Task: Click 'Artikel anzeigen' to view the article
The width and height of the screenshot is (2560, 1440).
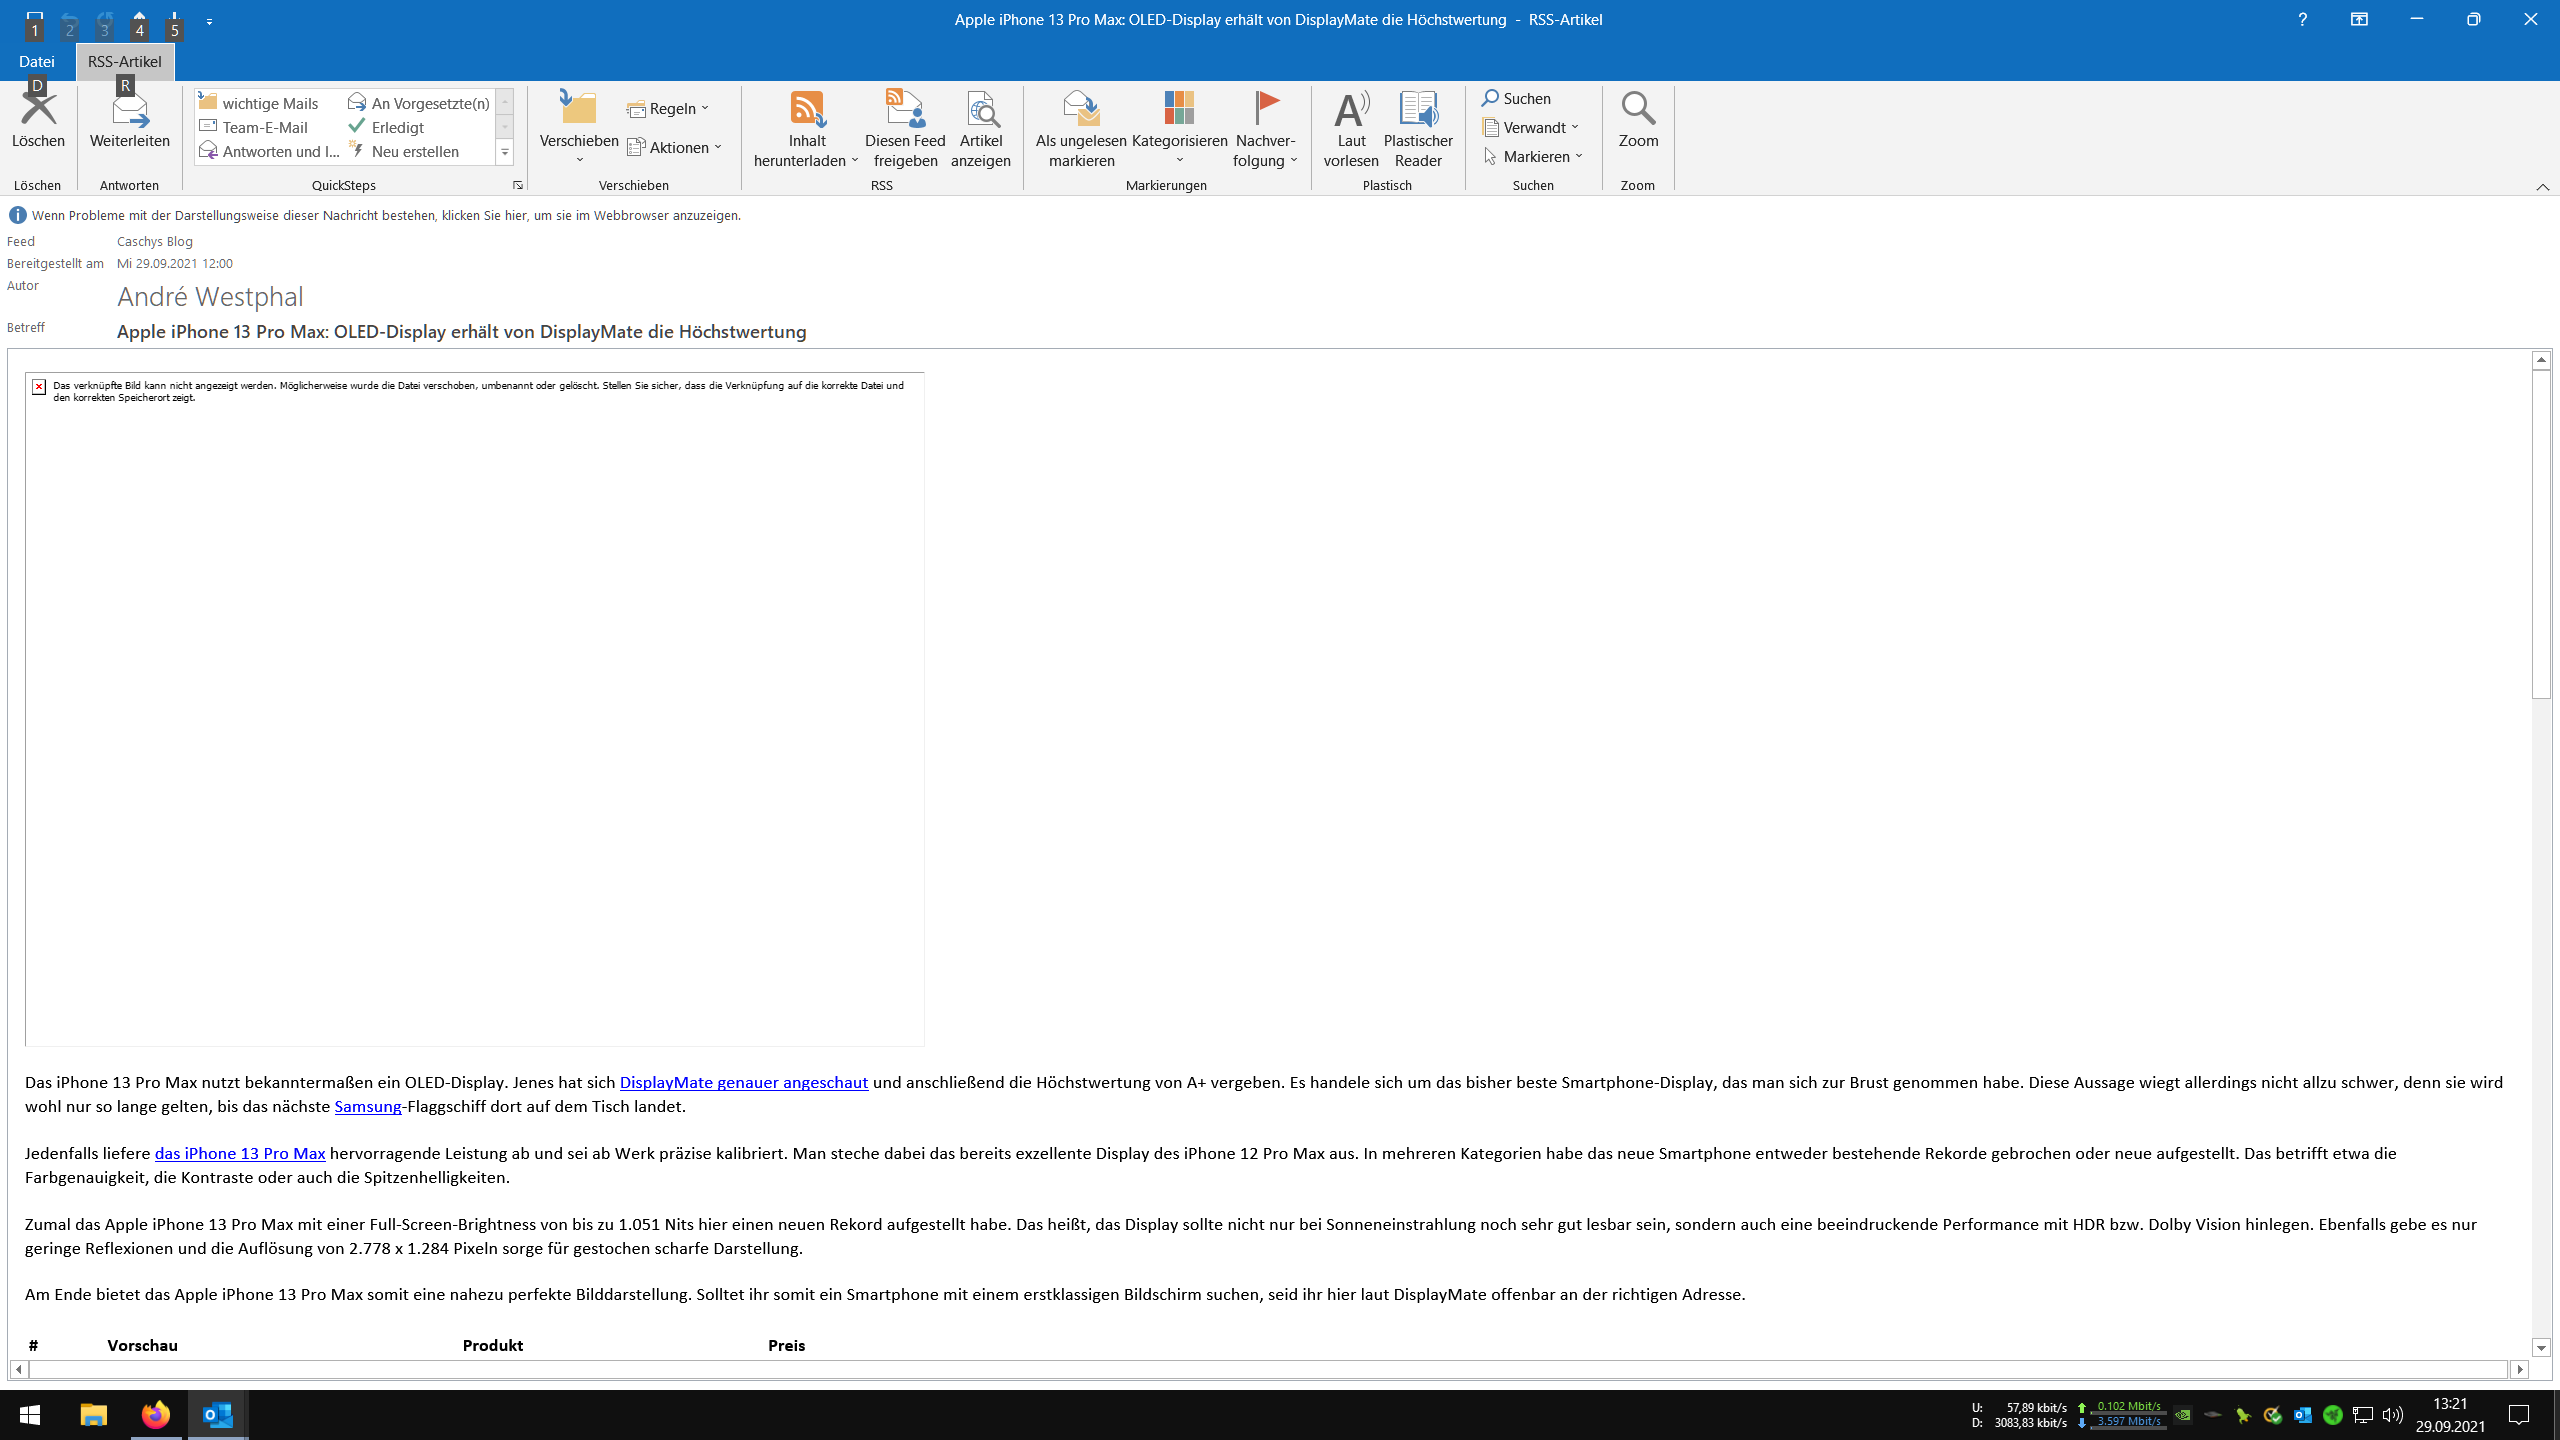Action: coord(980,130)
